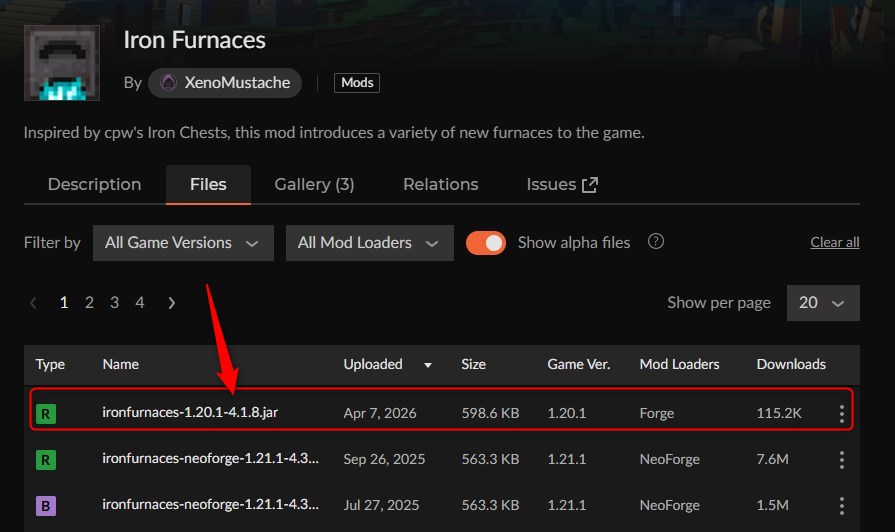Toggle the Show alpha files switch
The width and height of the screenshot is (895, 532).
pyautogui.click(x=486, y=243)
